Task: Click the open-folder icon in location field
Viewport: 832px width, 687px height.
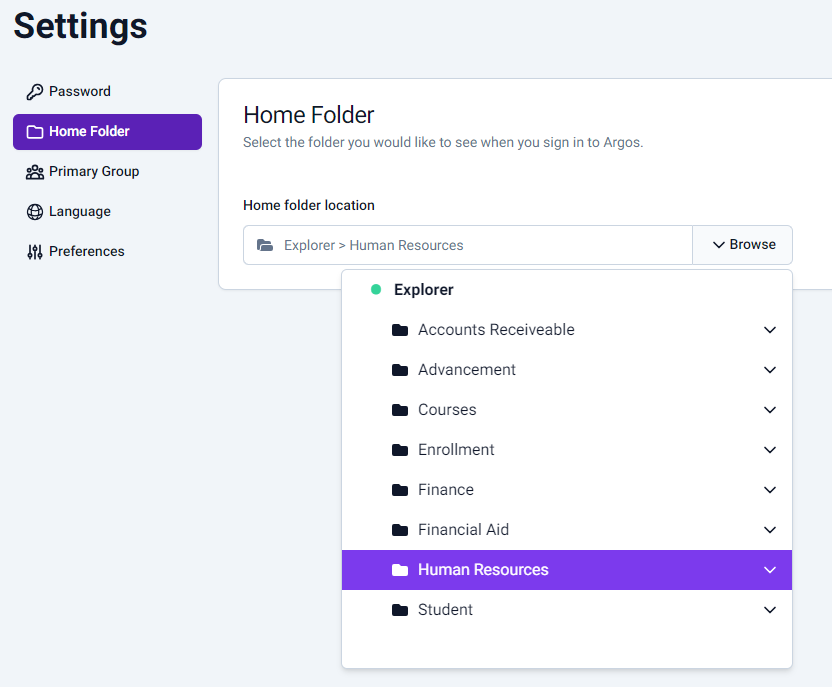Action: [x=265, y=245]
